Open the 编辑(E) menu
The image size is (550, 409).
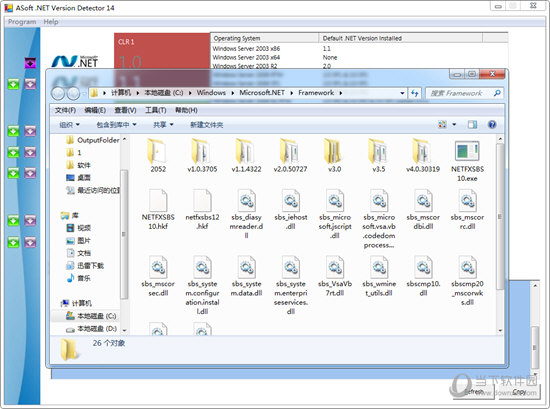(x=95, y=110)
